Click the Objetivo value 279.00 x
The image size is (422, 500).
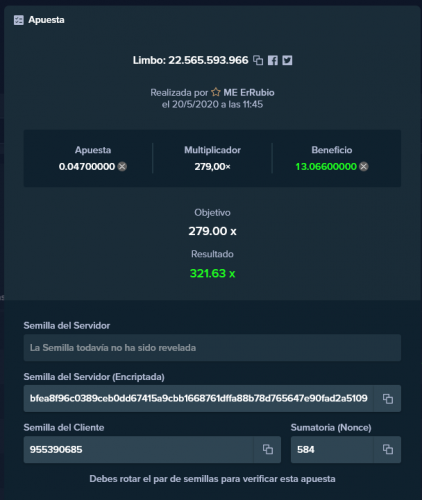pos(212,231)
